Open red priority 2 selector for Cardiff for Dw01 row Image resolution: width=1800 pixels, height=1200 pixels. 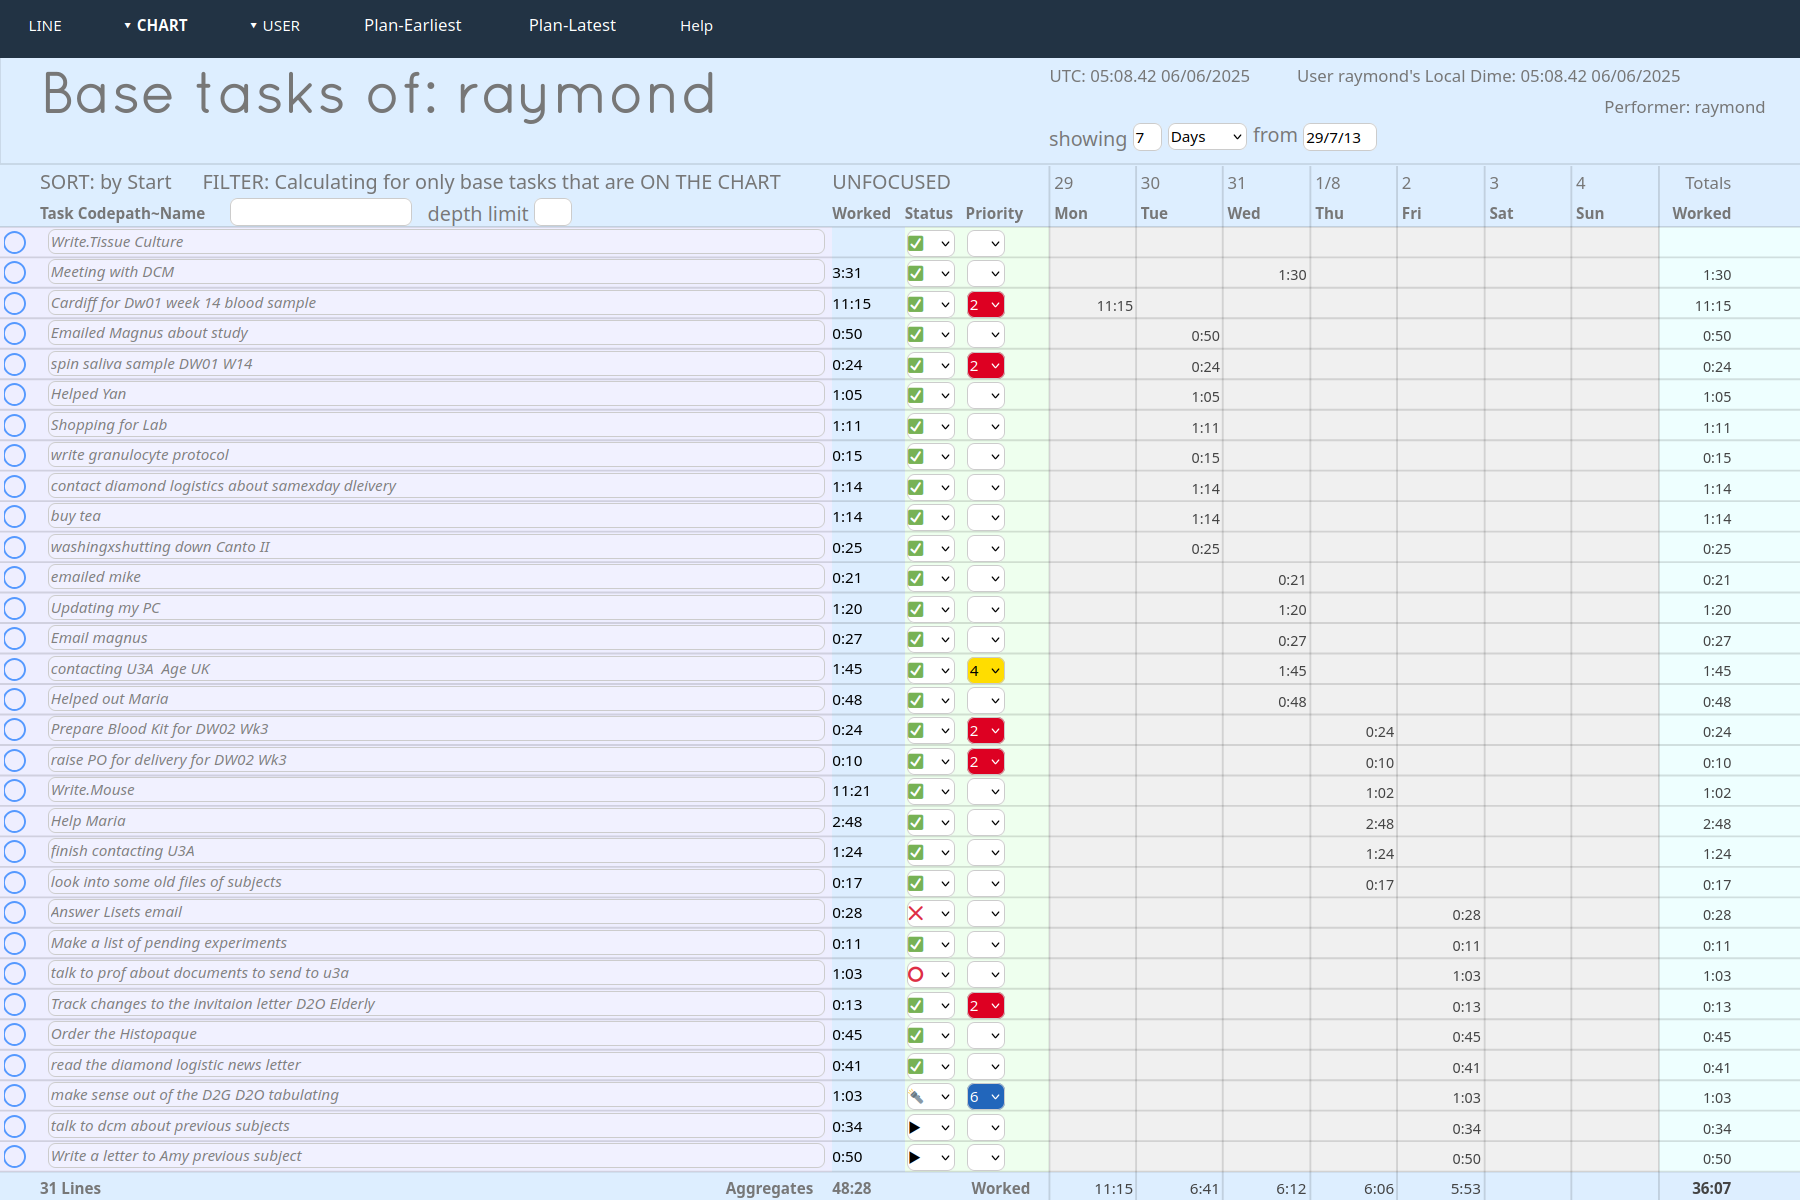click(x=985, y=304)
